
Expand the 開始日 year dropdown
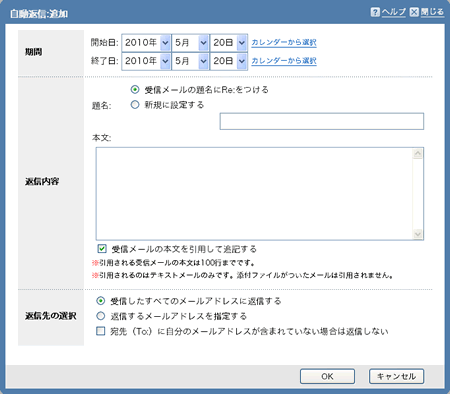point(146,43)
